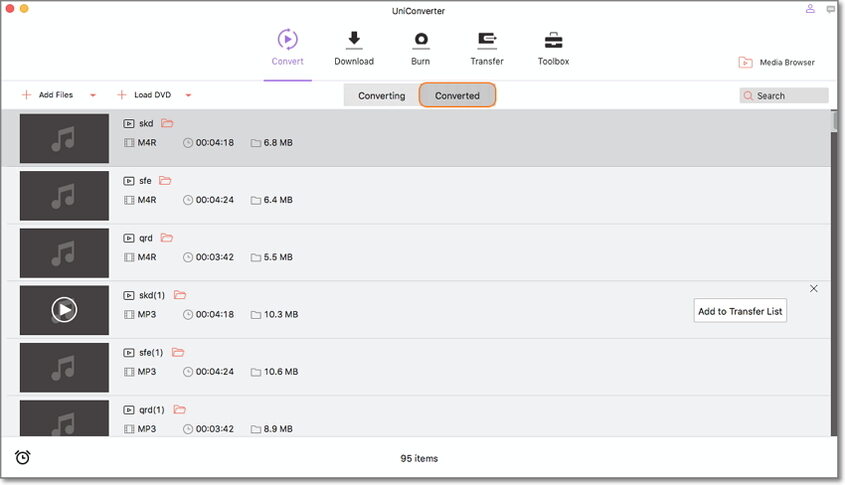Select the qrd M4R thumbnail
Image resolution: width=845 pixels, height=485 pixels.
(64, 253)
